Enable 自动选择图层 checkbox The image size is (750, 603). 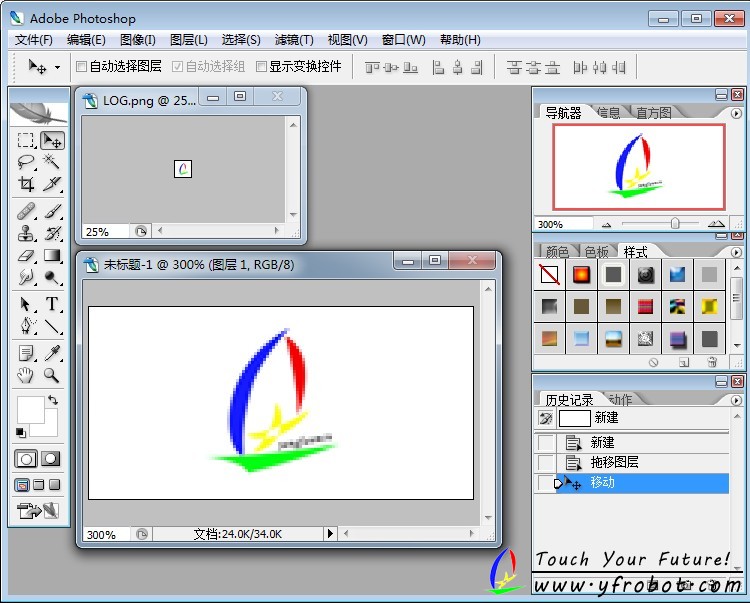point(82,67)
